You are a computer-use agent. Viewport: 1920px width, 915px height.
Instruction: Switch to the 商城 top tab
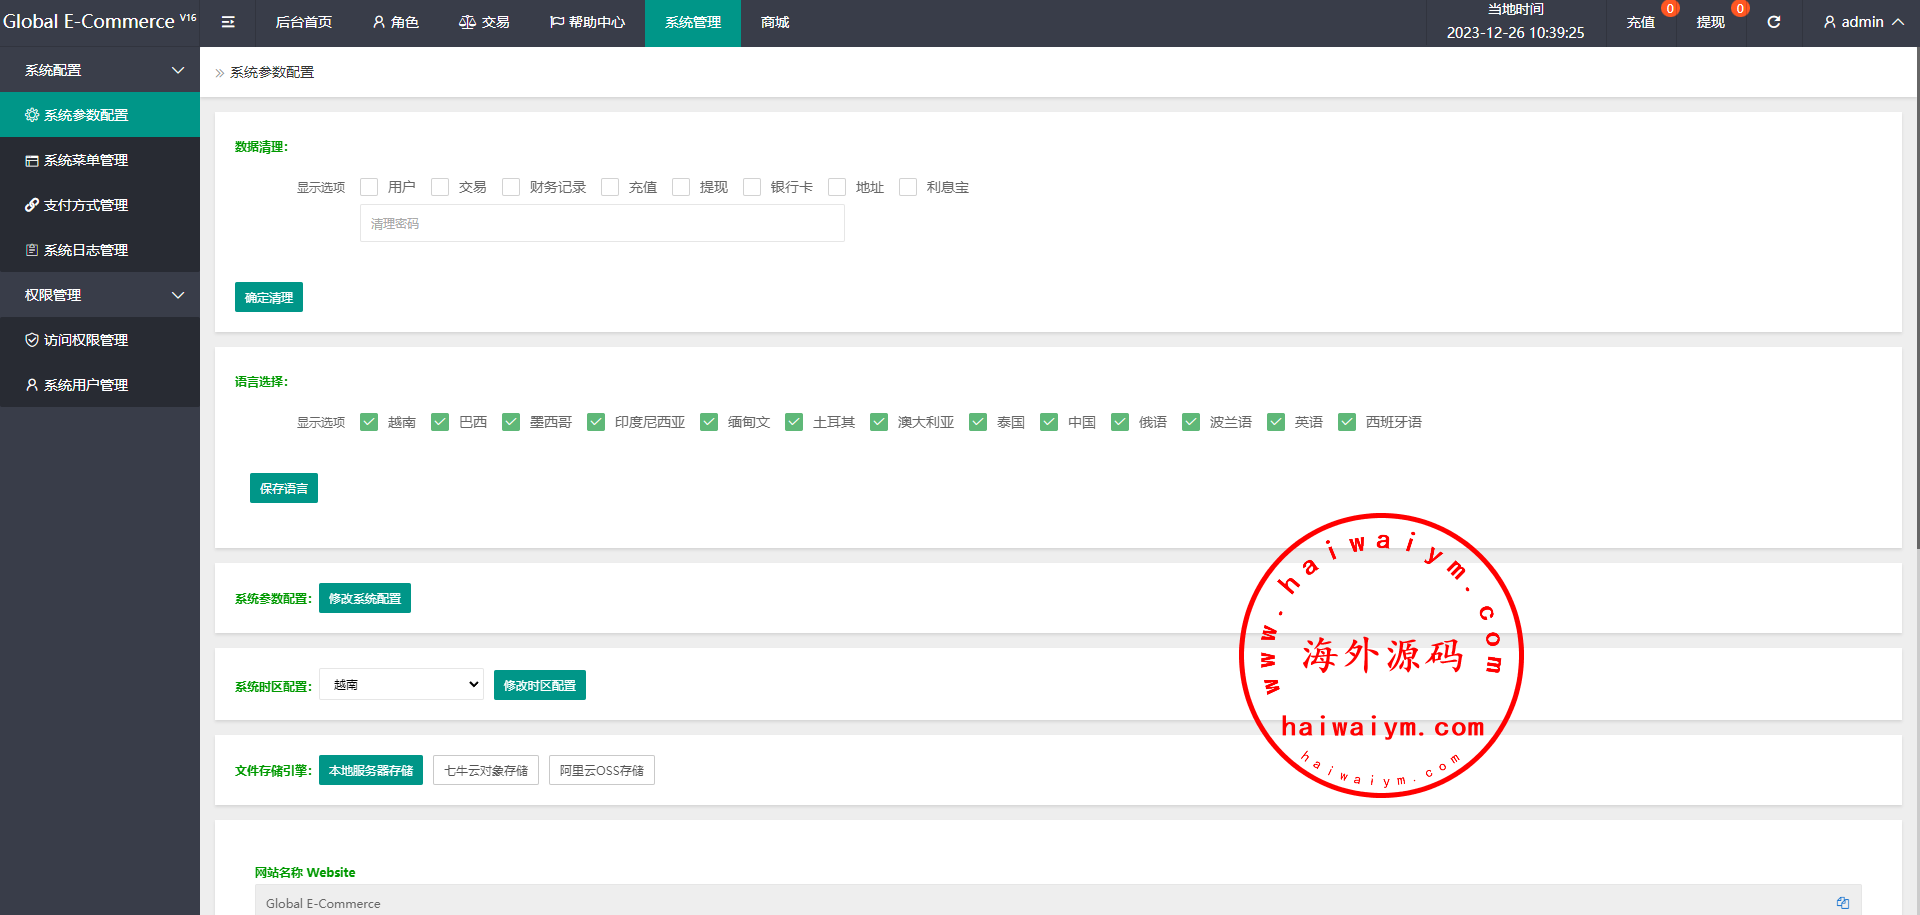click(x=775, y=22)
